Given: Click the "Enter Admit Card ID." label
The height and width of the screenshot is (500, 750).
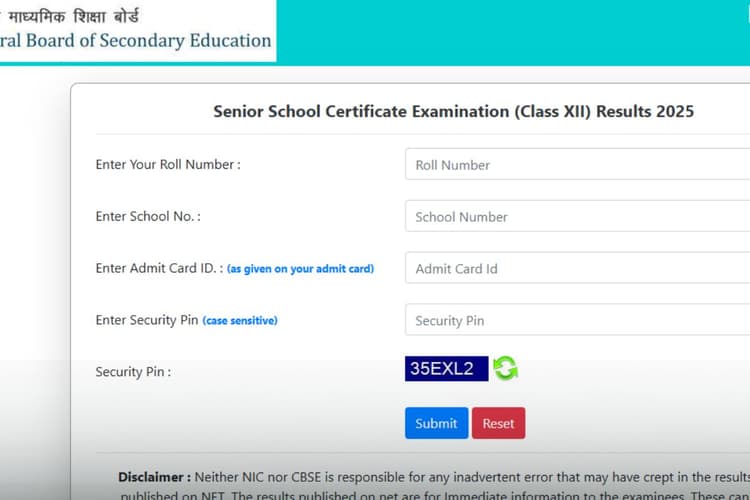Looking at the screenshot, I should pyautogui.click(x=159, y=269).
